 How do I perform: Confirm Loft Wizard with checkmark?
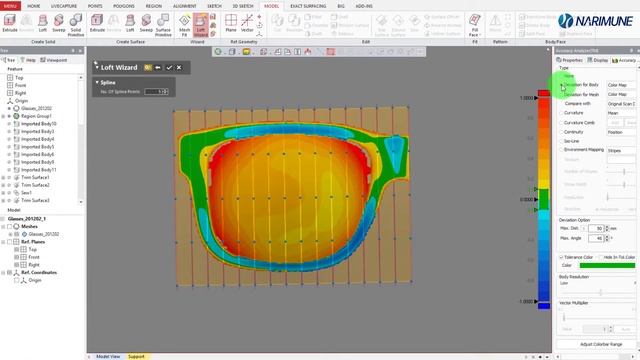pos(169,67)
